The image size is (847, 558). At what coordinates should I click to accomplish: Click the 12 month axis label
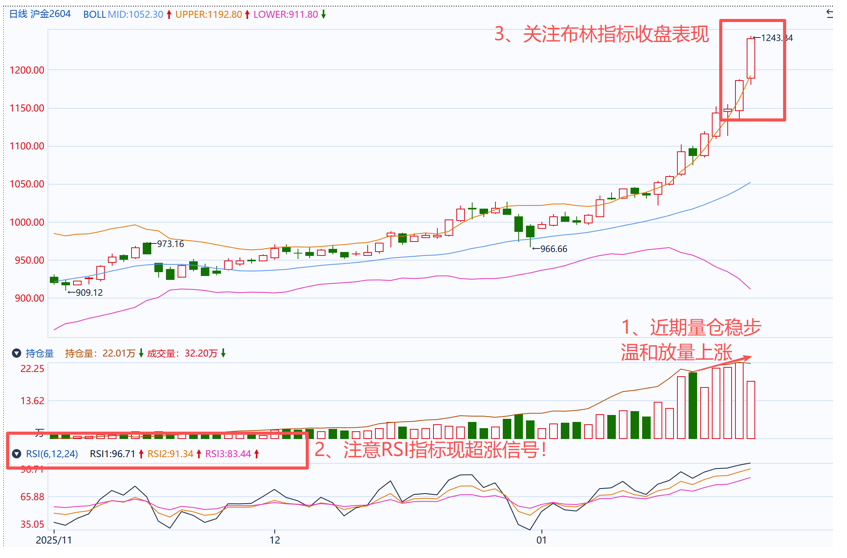pos(275,540)
